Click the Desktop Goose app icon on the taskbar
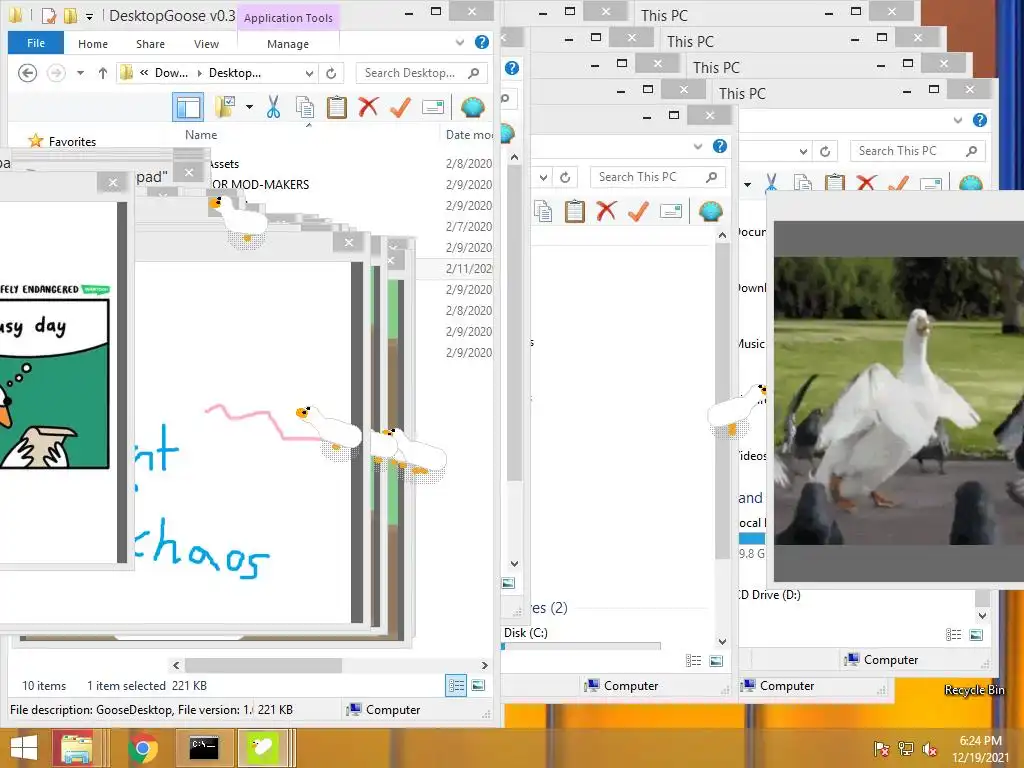 [x=263, y=748]
